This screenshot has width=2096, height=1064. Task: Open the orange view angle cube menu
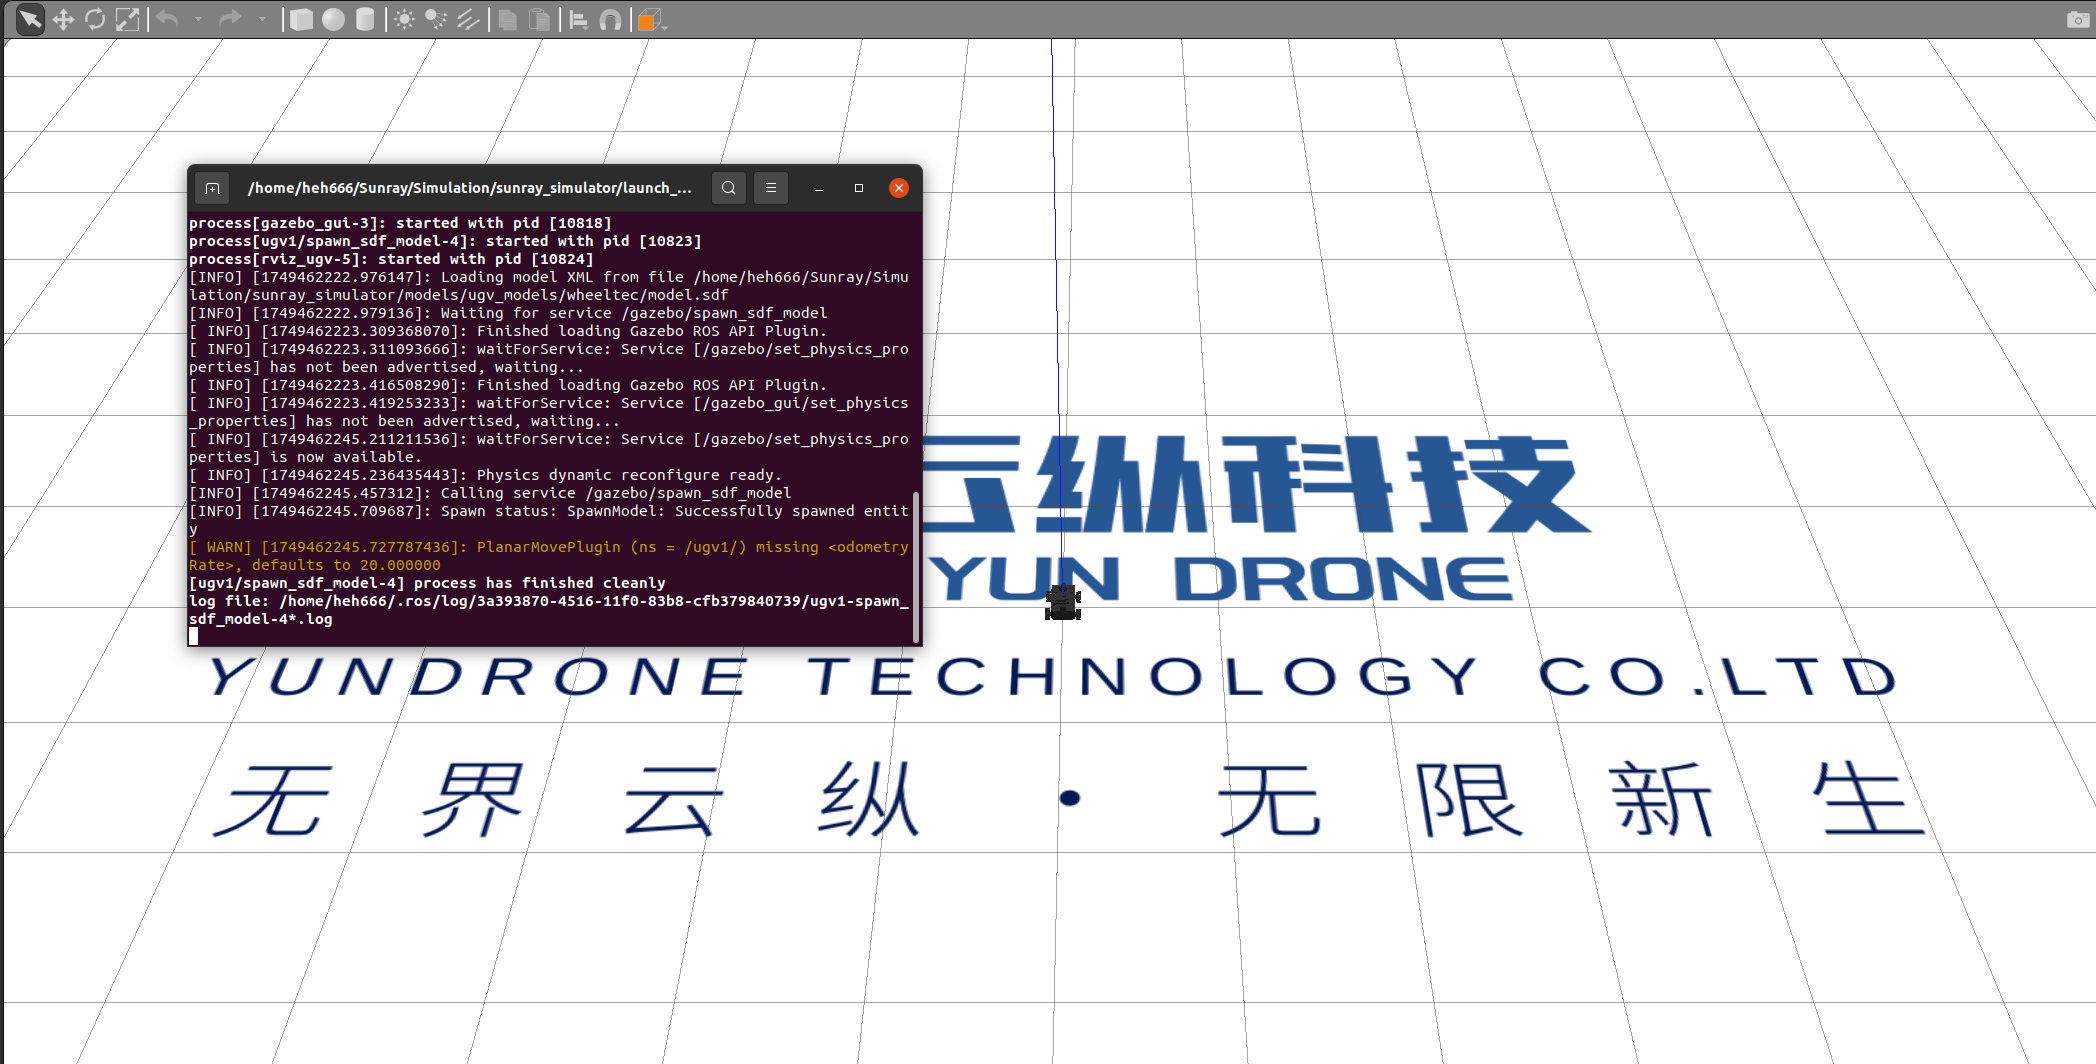650,19
